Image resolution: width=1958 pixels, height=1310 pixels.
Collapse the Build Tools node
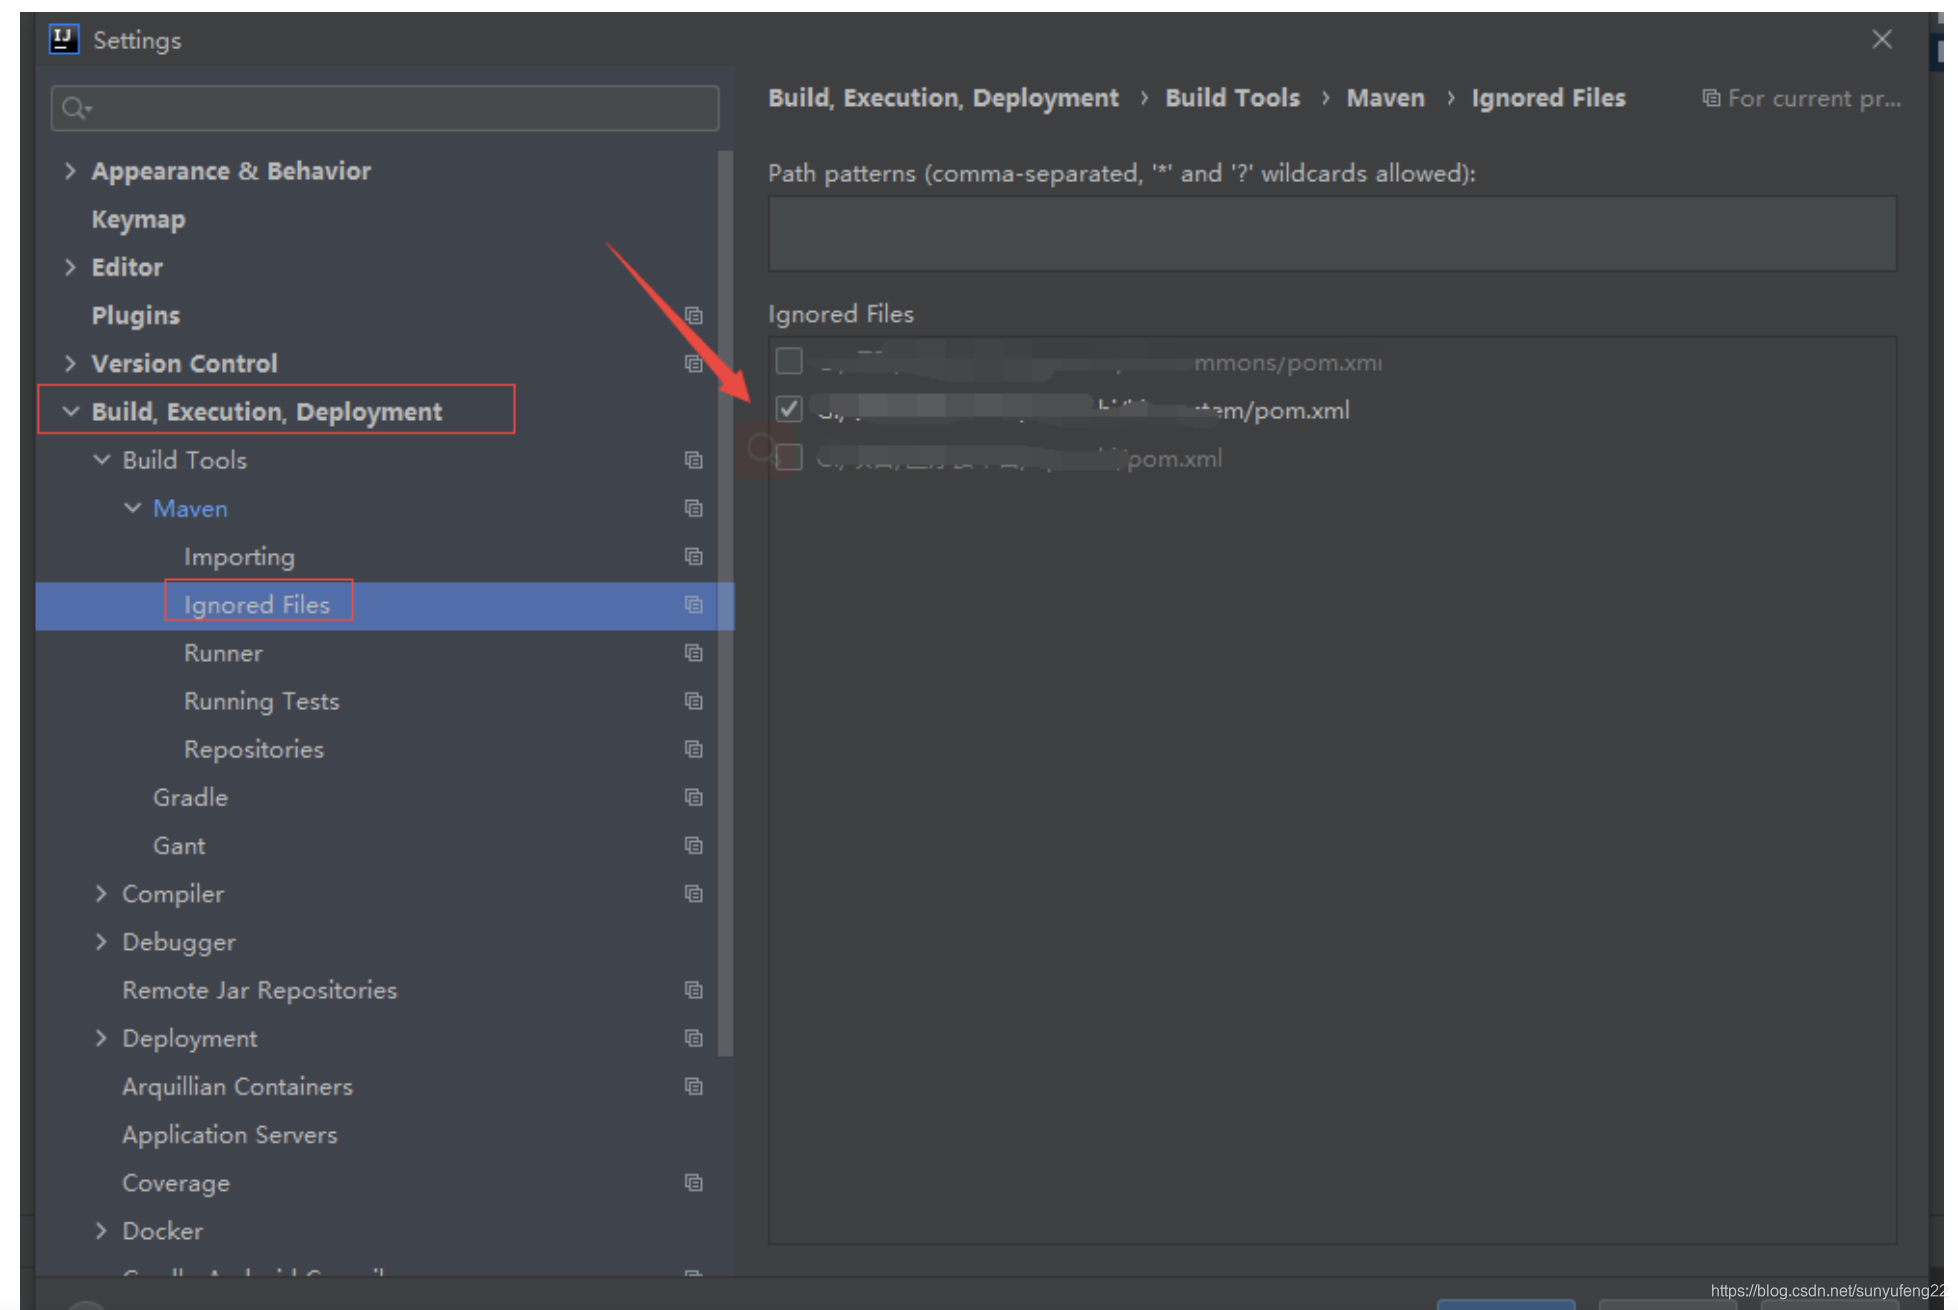coord(101,459)
